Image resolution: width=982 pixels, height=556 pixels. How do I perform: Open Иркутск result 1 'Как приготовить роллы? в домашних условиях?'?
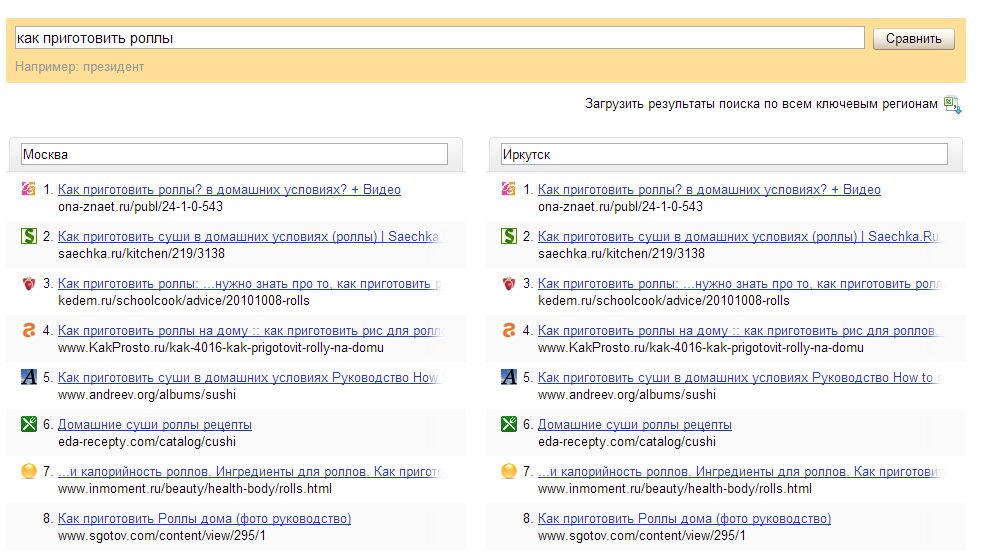pos(709,189)
